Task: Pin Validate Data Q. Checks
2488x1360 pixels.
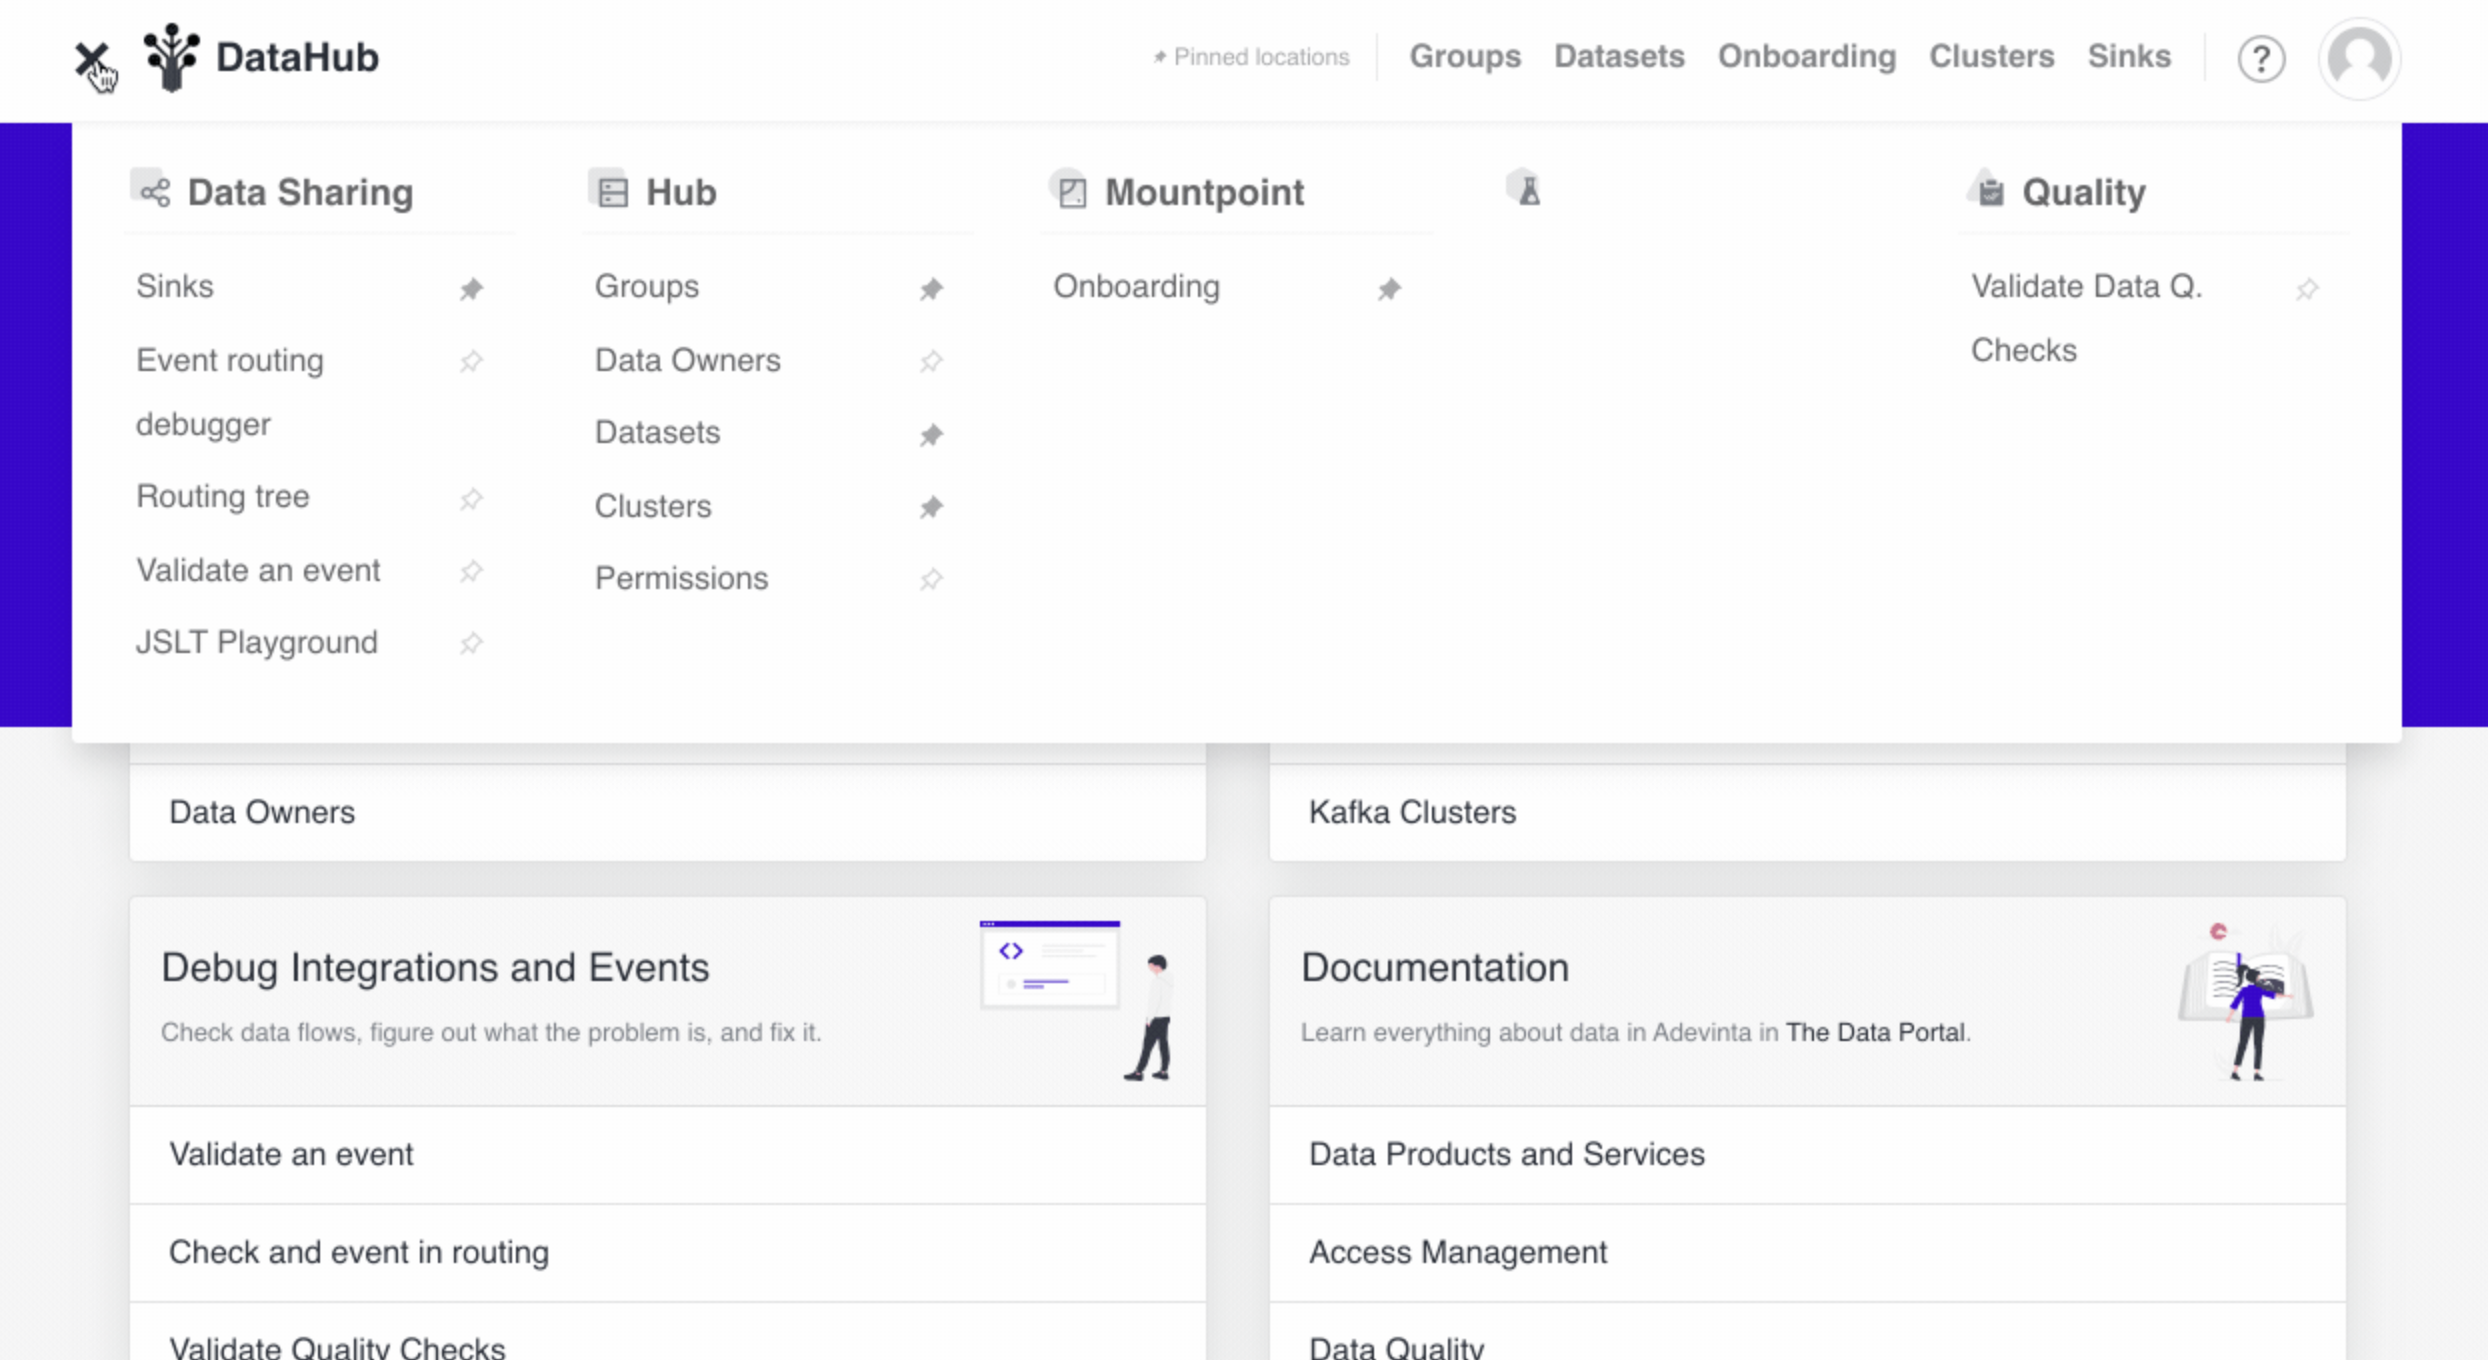Action: tap(2307, 289)
